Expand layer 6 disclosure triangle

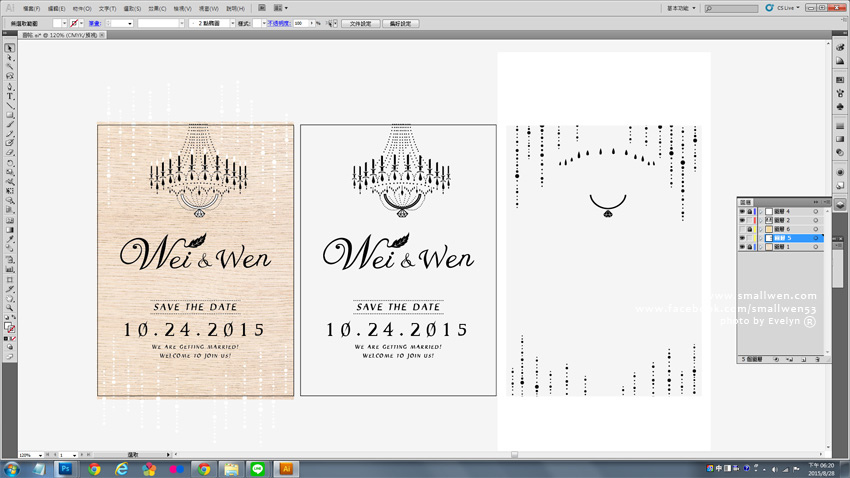click(x=761, y=229)
